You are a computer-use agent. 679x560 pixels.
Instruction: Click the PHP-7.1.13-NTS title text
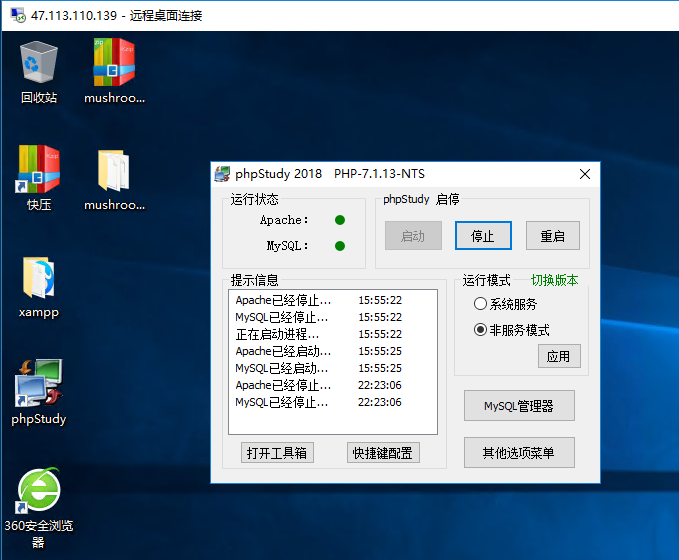[x=379, y=174]
